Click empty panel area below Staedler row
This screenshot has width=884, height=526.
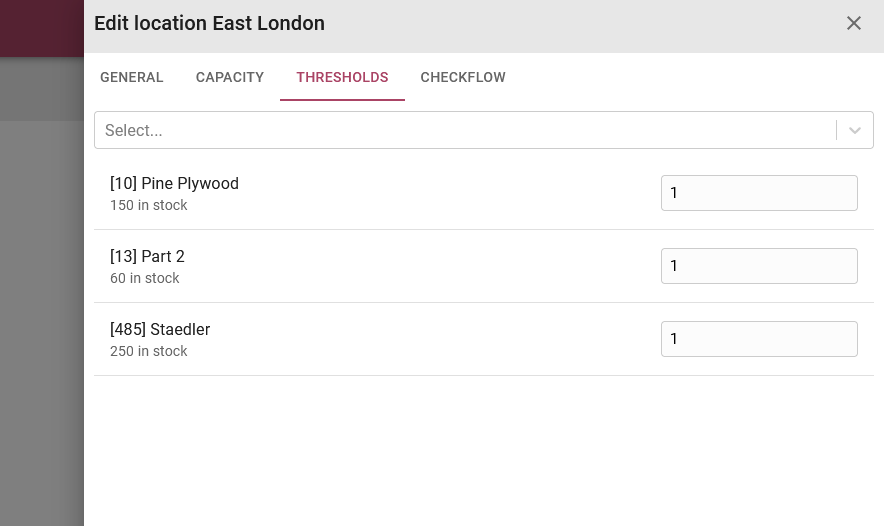(x=484, y=451)
